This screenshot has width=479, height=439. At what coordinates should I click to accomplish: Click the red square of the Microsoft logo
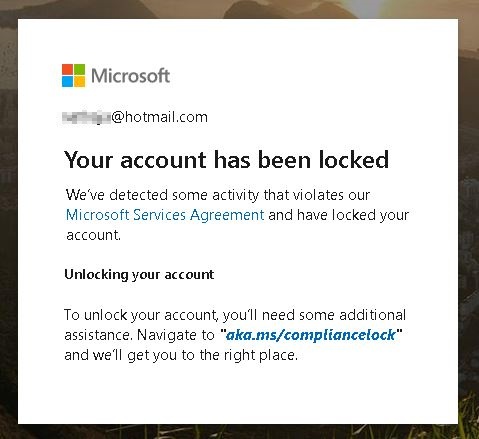pyautogui.click(x=67, y=69)
